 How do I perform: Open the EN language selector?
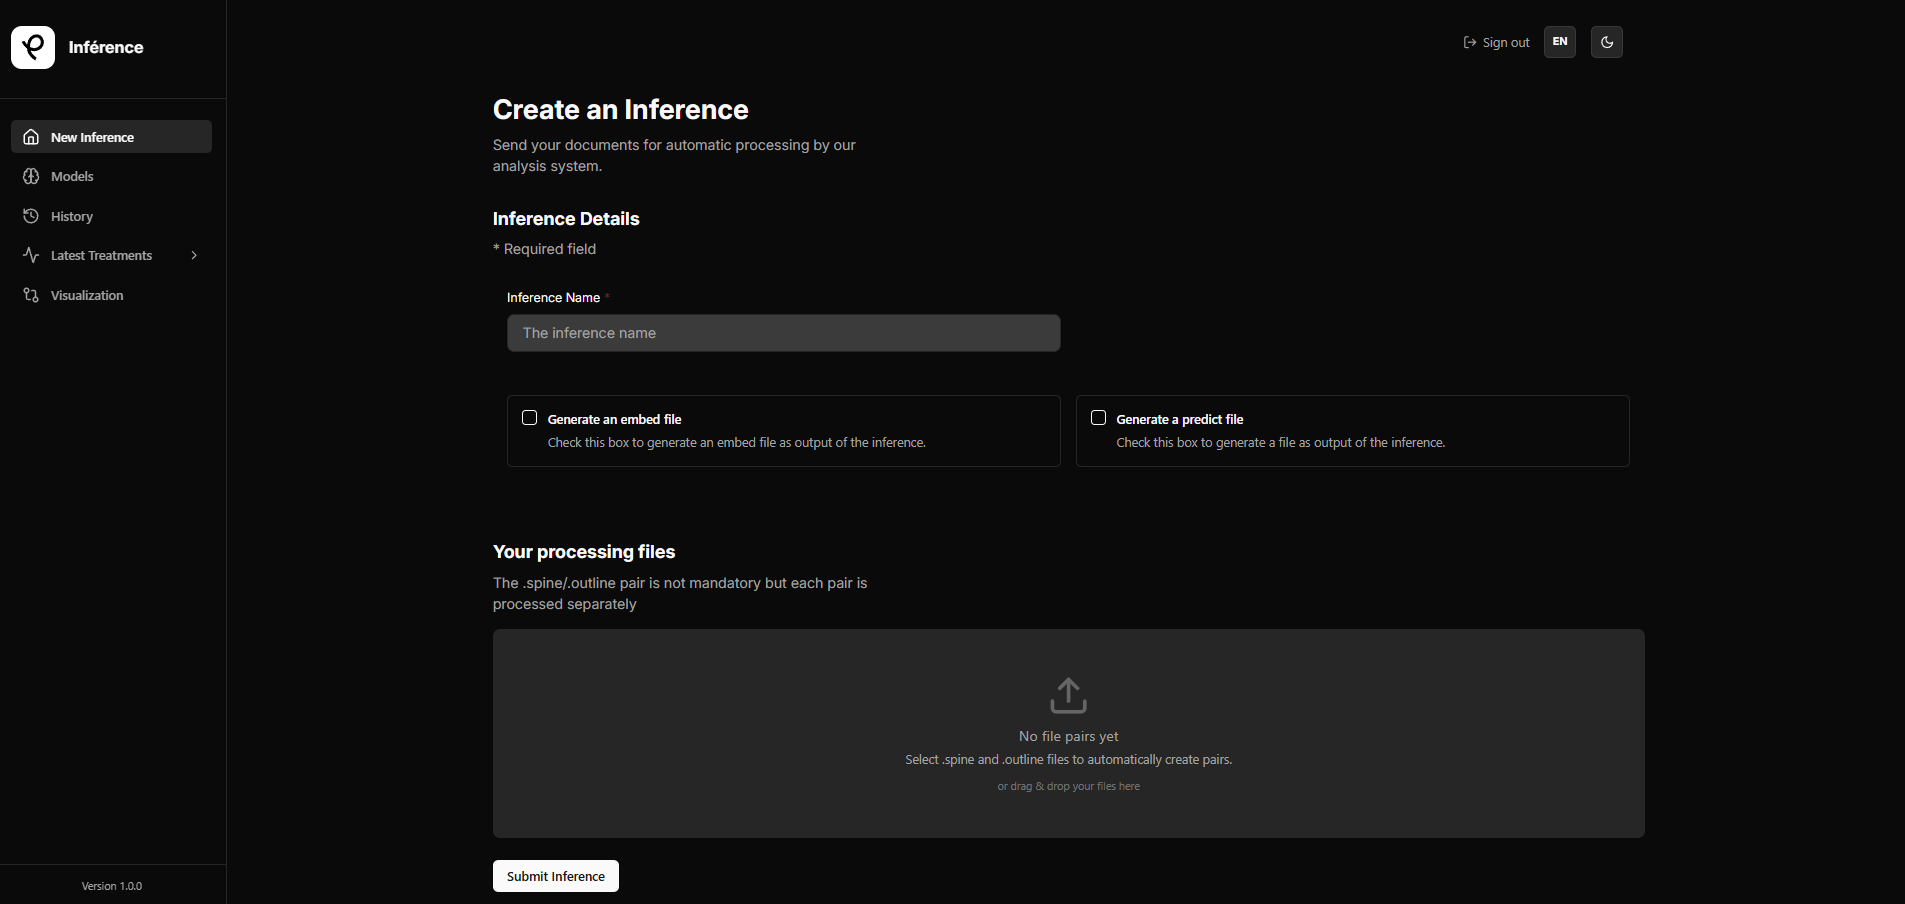click(1559, 42)
